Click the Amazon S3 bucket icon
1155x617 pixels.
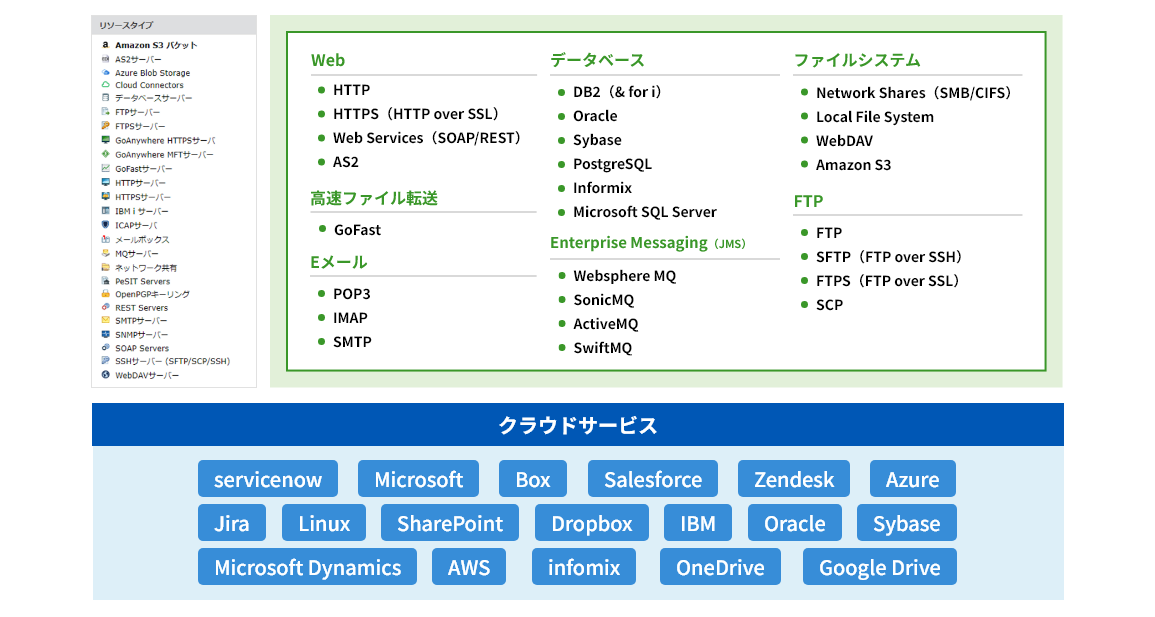(x=105, y=45)
